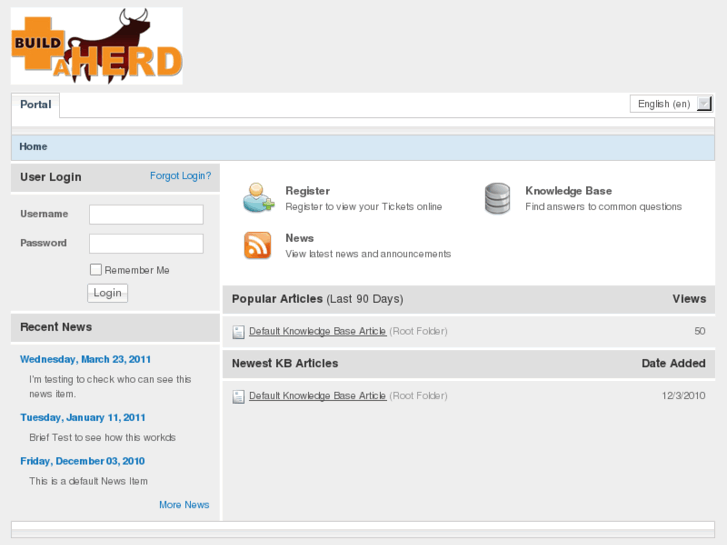Open the Tuesday, January 11, 2011 news item
This screenshot has height=545, width=727.
click(x=83, y=417)
